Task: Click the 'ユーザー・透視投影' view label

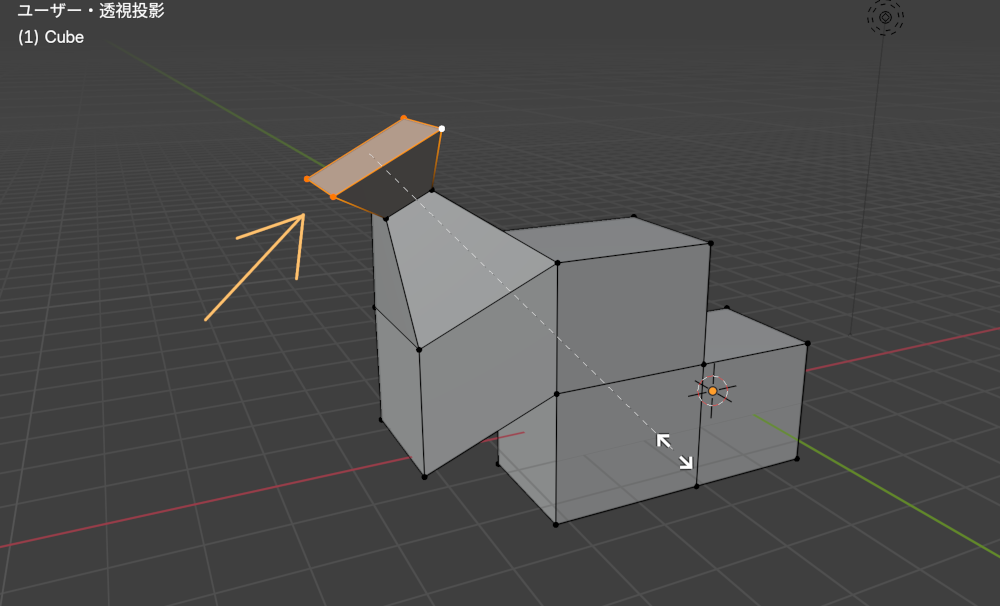Action: click(x=91, y=11)
